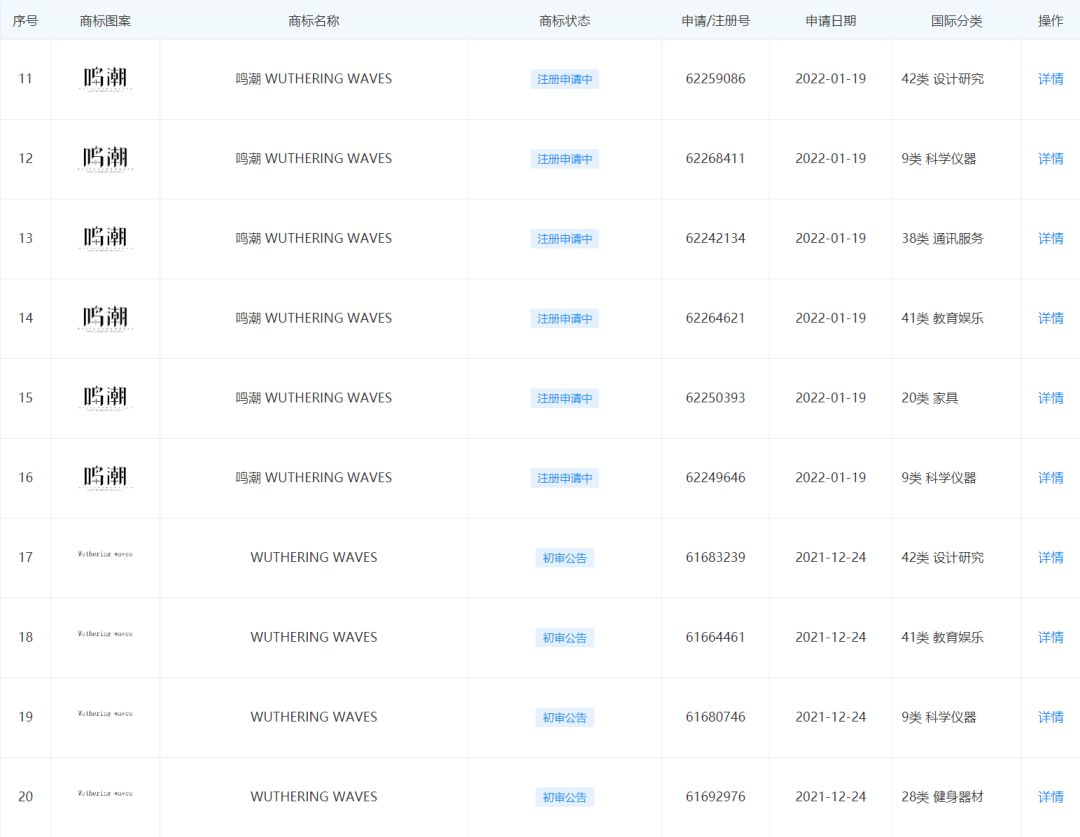Select application number 61664461
The image size is (1080, 837).
(715, 637)
